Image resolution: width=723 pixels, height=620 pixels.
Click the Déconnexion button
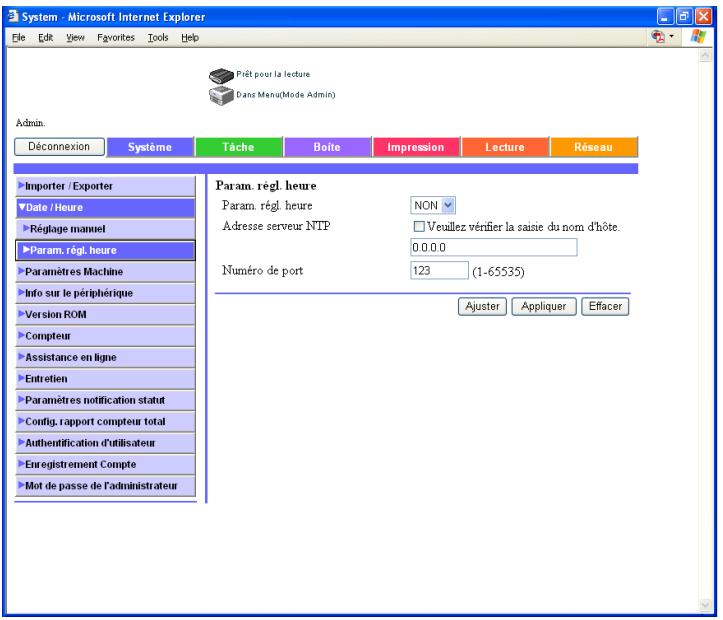59,147
